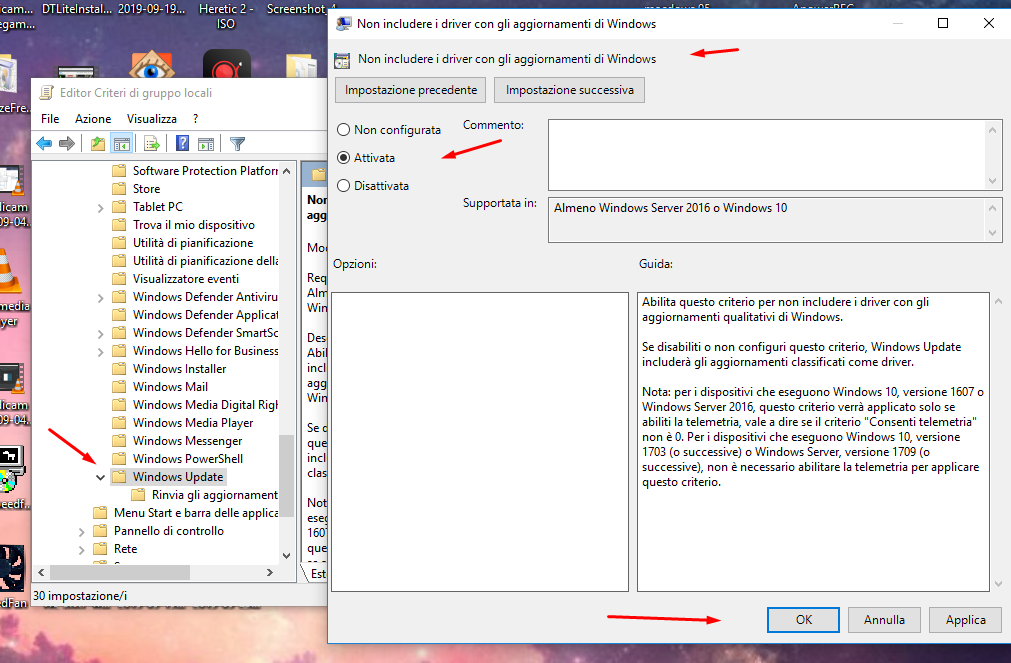This screenshot has height=663, width=1011.
Task: Open the Azione menu
Action: point(93,119)
